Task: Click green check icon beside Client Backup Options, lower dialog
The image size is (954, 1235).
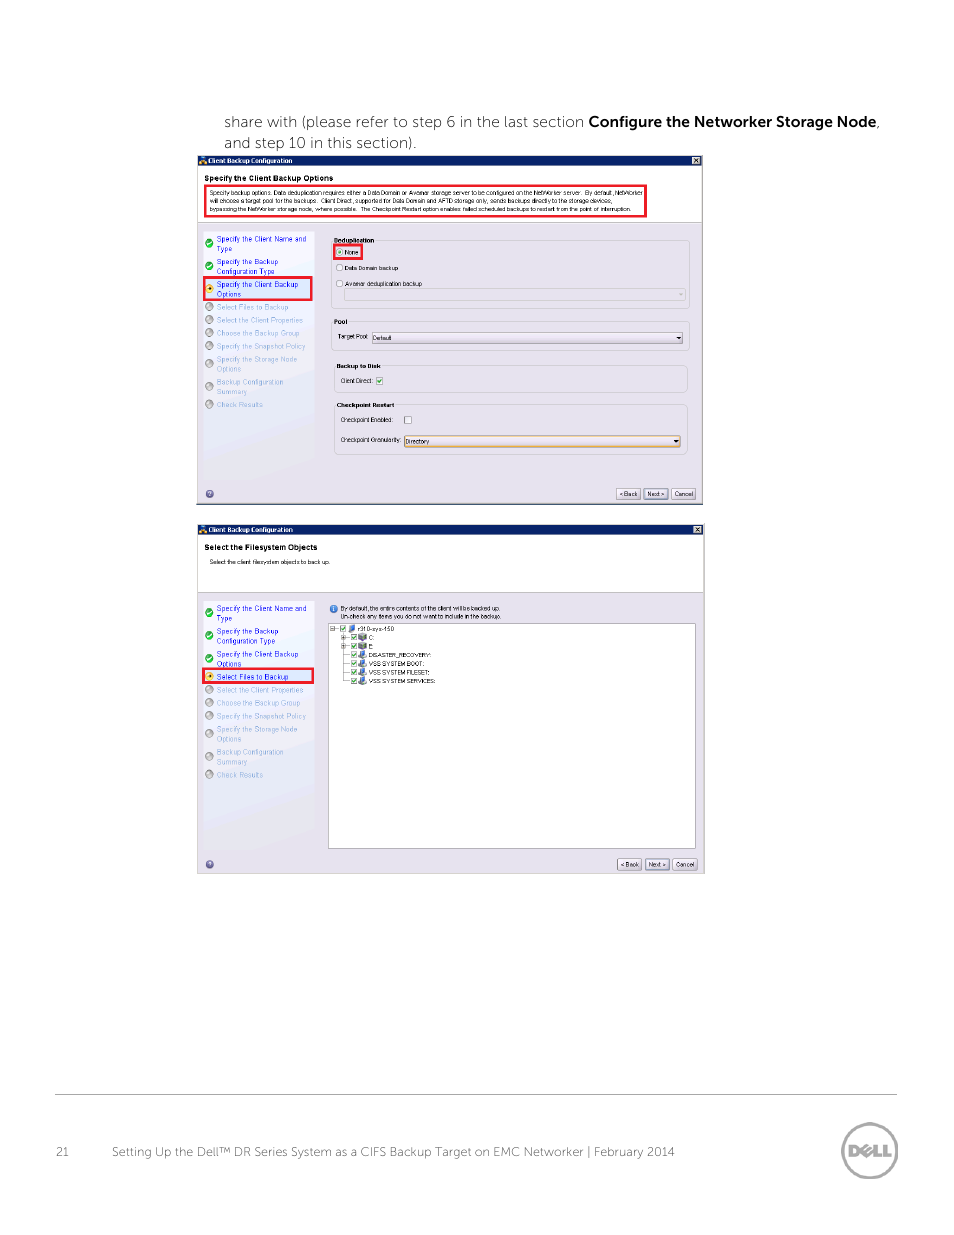Action: click(x=209, y=658)
